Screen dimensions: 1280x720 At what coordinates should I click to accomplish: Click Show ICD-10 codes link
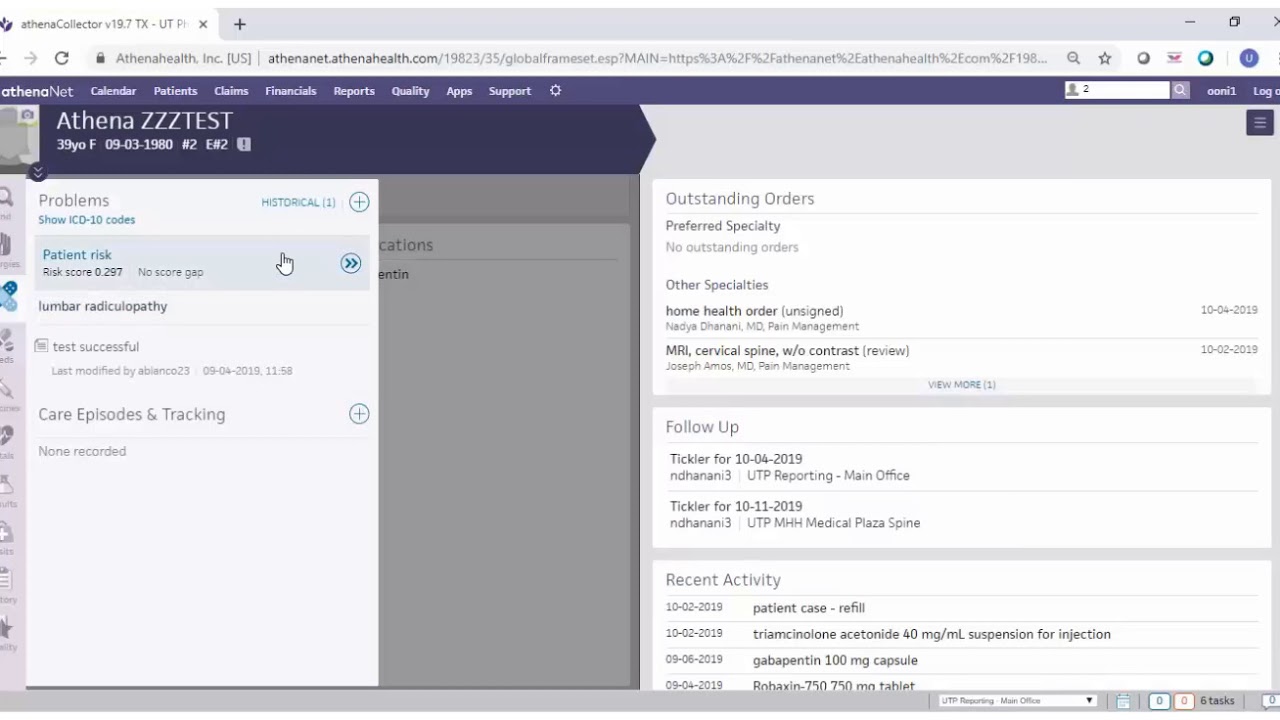(x=87, y=220)
